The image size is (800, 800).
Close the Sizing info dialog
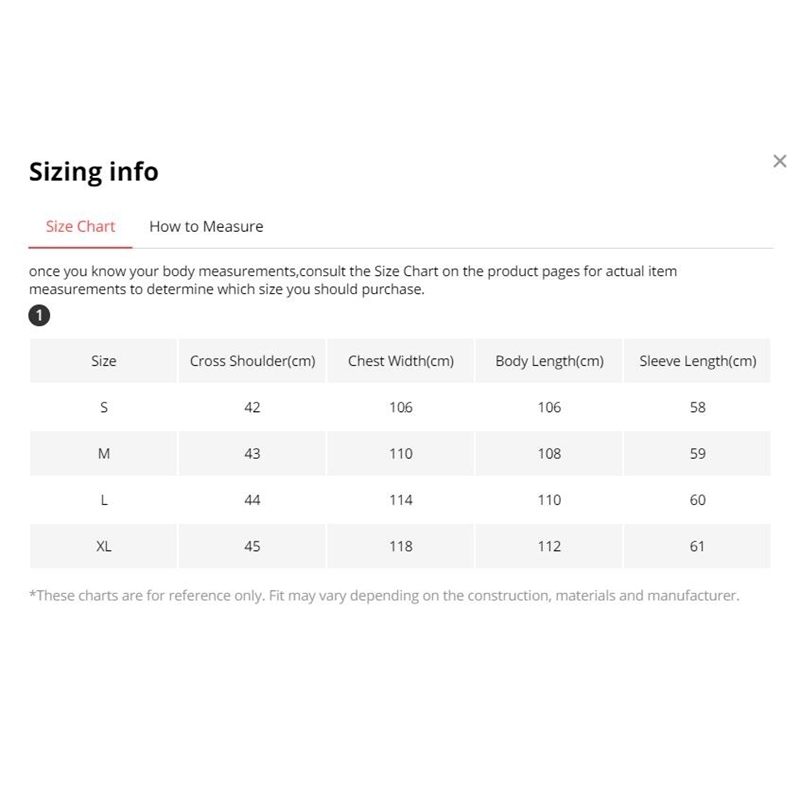click(x=780, y=161)
